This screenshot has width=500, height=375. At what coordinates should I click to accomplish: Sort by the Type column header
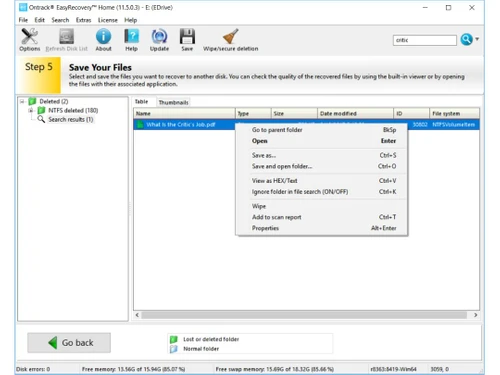click(253, 113)
